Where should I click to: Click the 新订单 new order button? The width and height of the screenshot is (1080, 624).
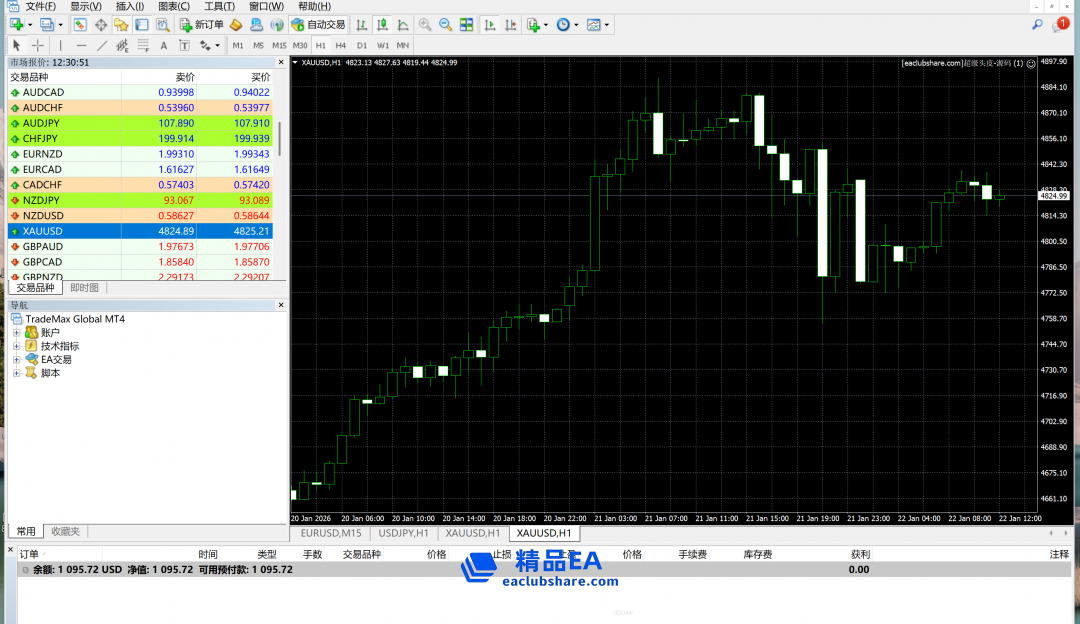coord(201,24)
